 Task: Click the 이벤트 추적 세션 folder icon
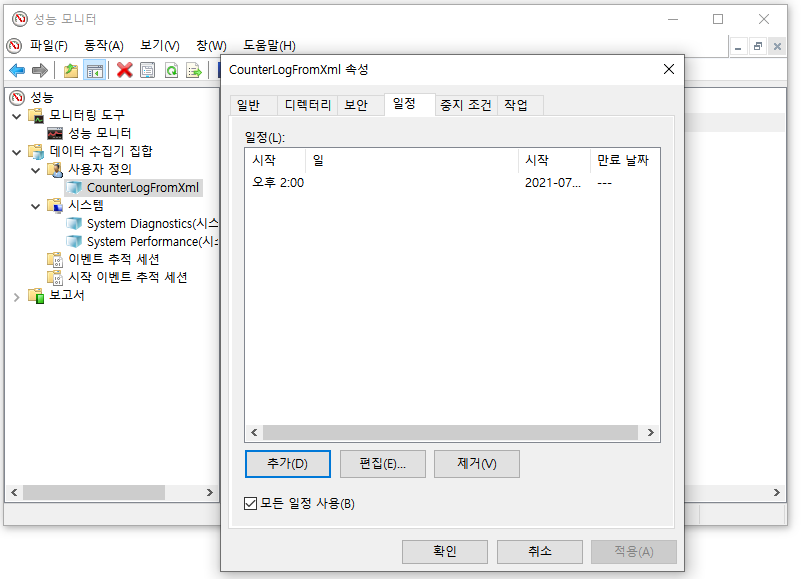[x=55, y=259]
